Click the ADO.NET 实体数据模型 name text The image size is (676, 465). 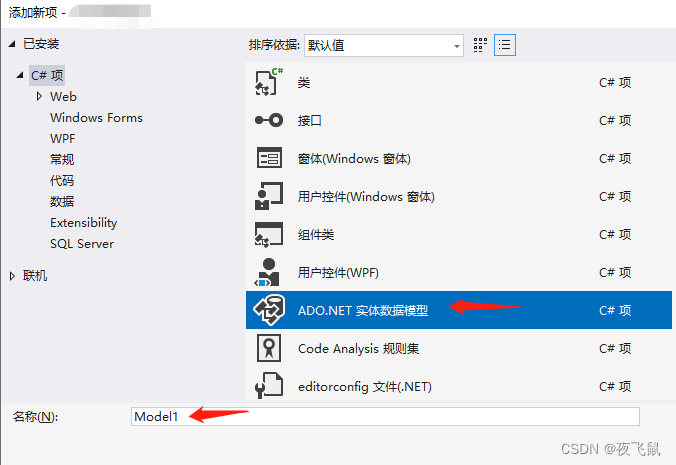363,310
